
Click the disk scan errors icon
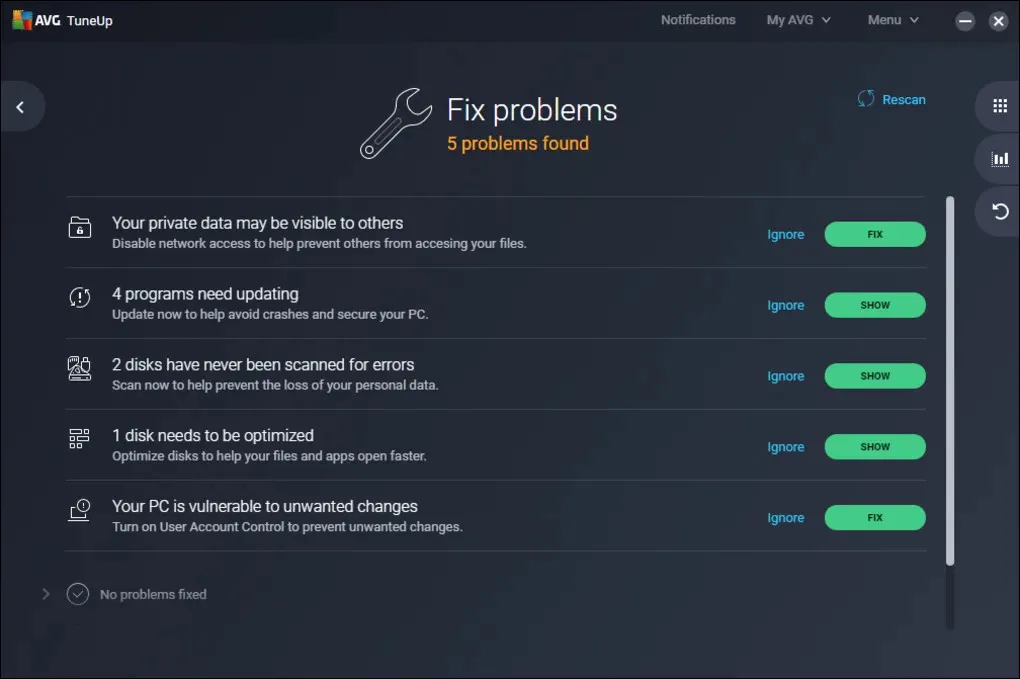click(x=79, y=369)
